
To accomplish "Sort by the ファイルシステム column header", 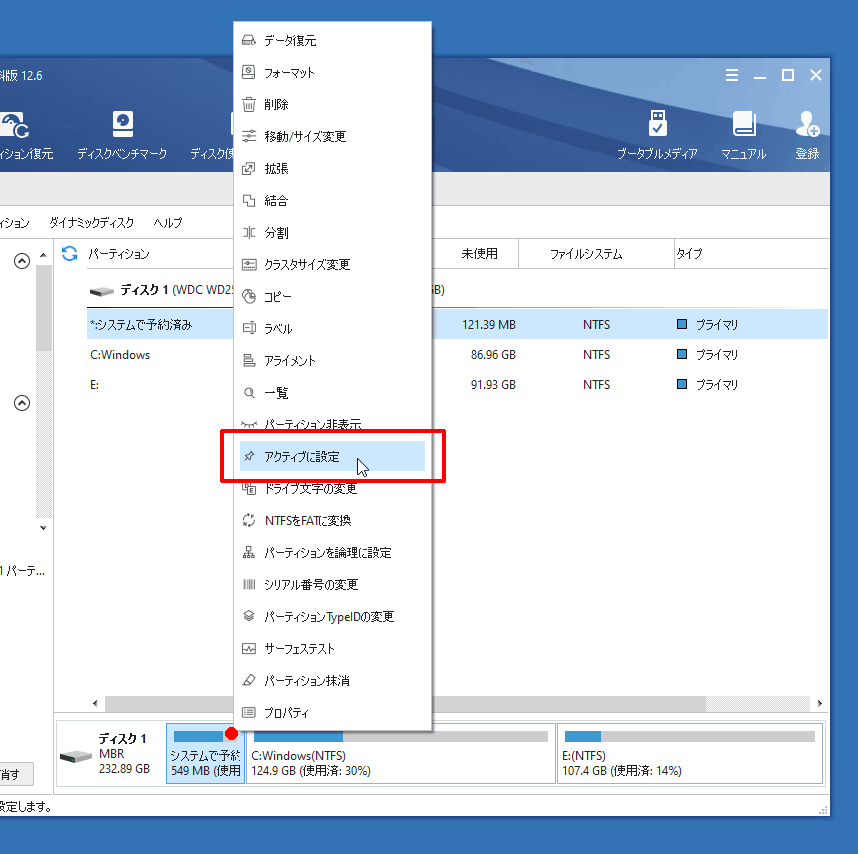I will (586, 254).
